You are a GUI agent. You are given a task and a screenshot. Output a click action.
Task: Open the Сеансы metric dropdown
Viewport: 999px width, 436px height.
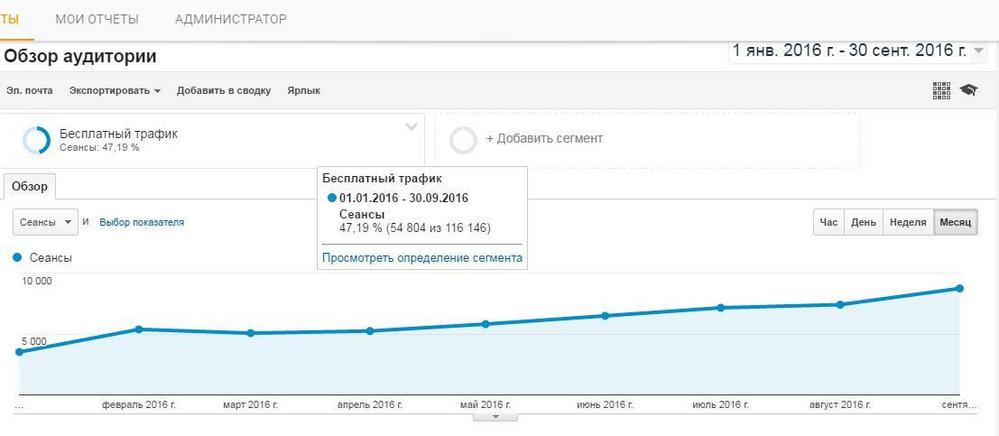point(45,222)
